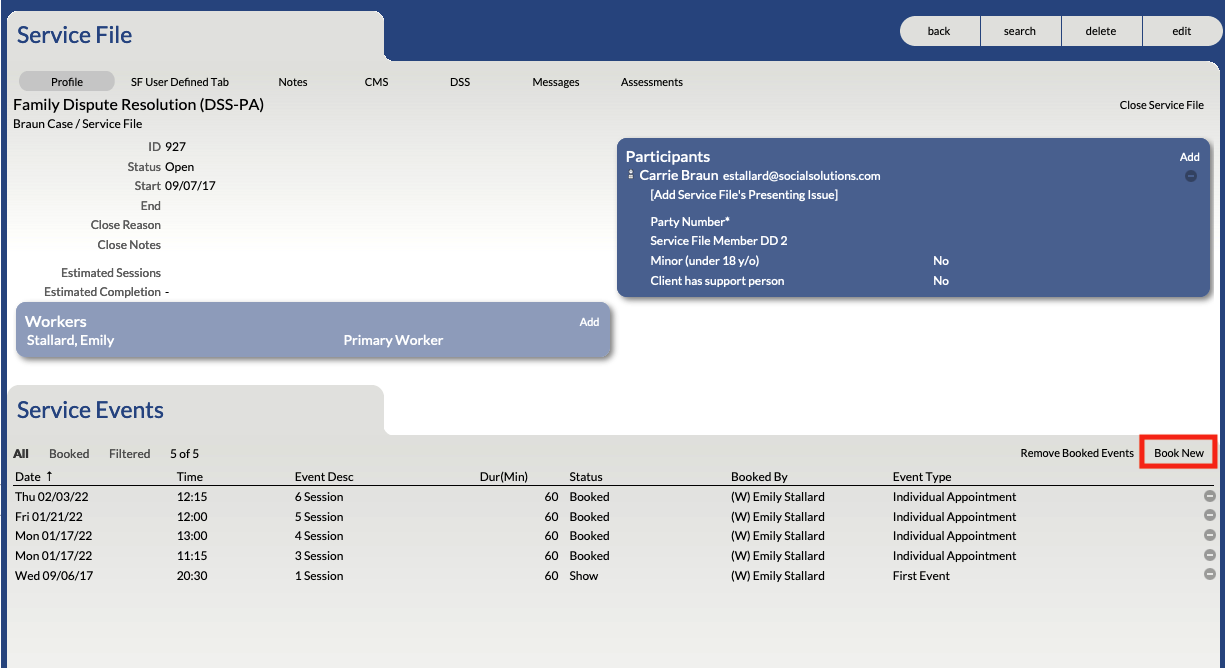
Task: Sort by Time column header
Action: 190,477
